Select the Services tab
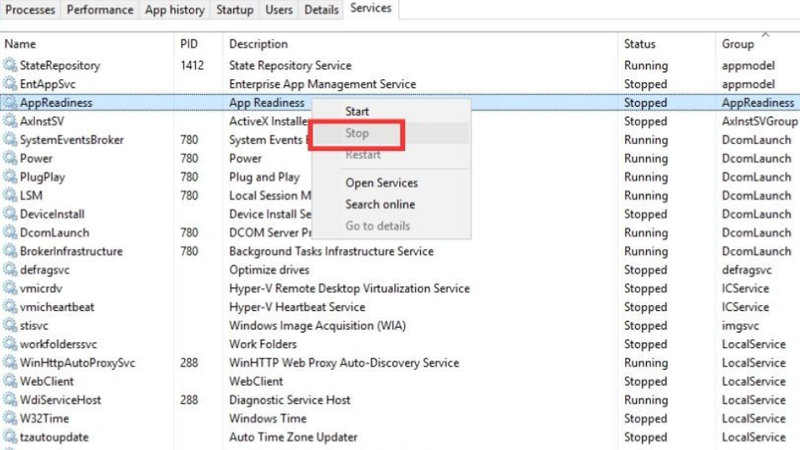The image size is (800, 450). (371, 9)
